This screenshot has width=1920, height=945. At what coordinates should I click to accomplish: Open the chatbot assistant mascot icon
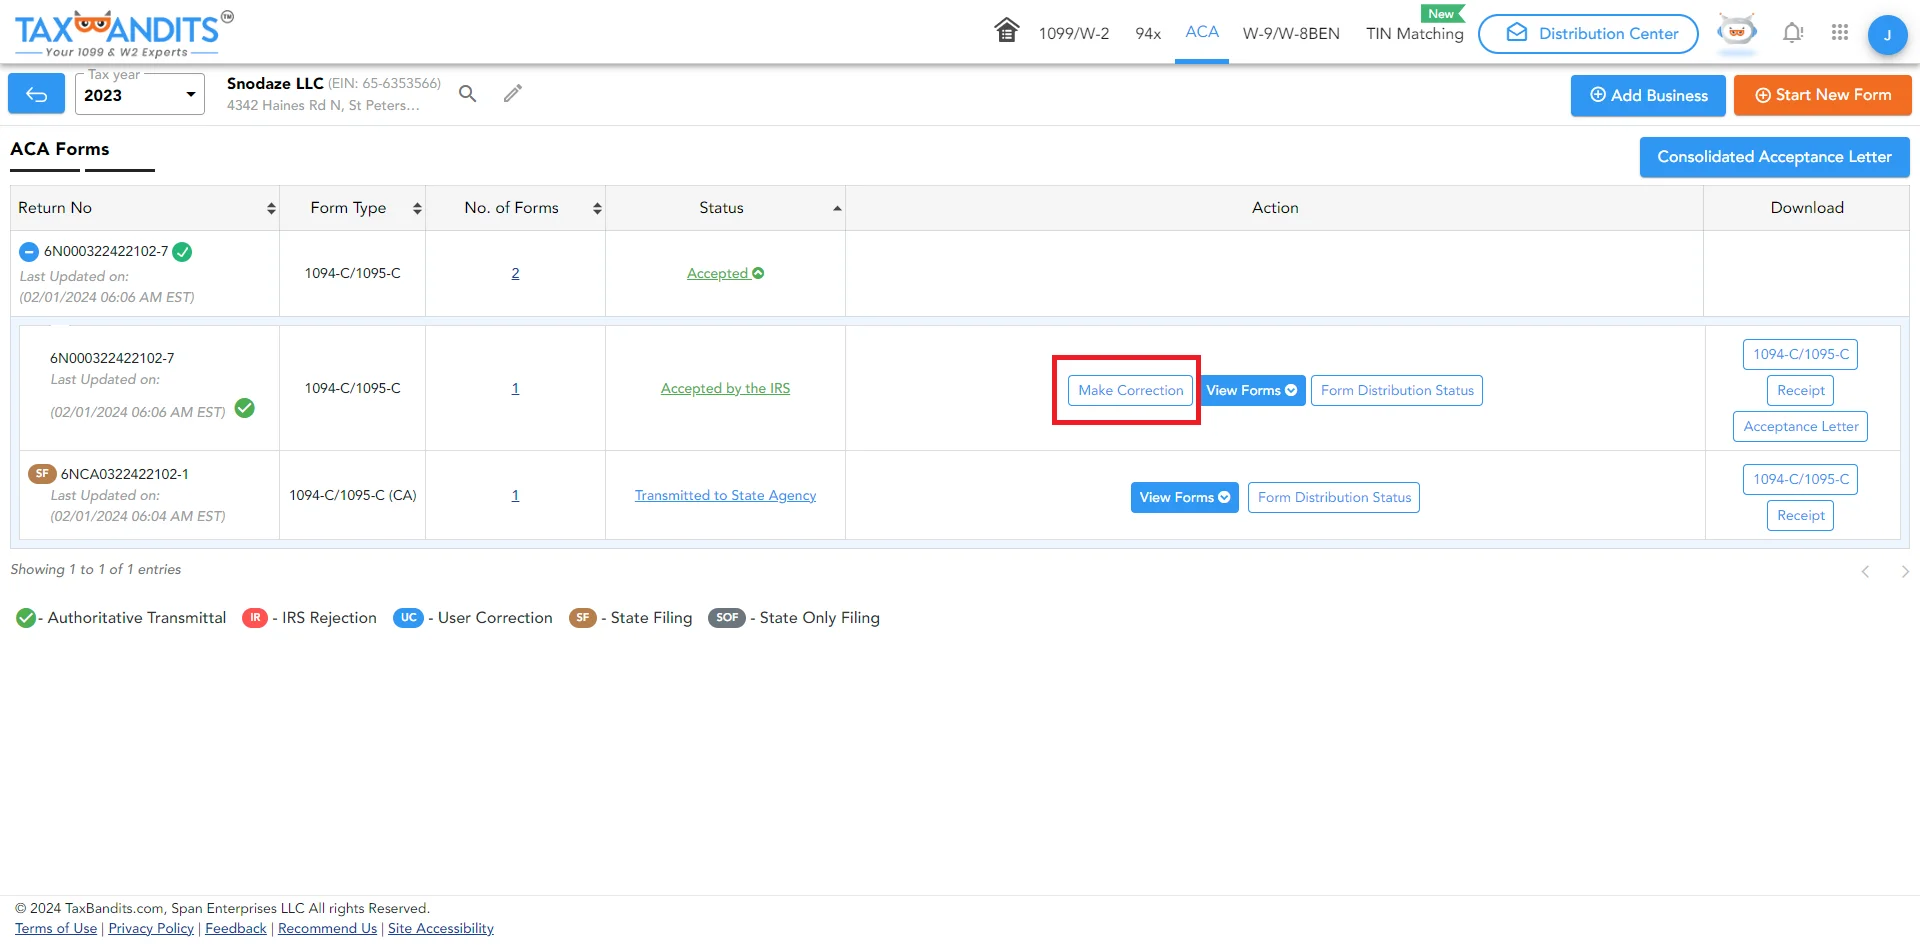[x=1737, y=32]
